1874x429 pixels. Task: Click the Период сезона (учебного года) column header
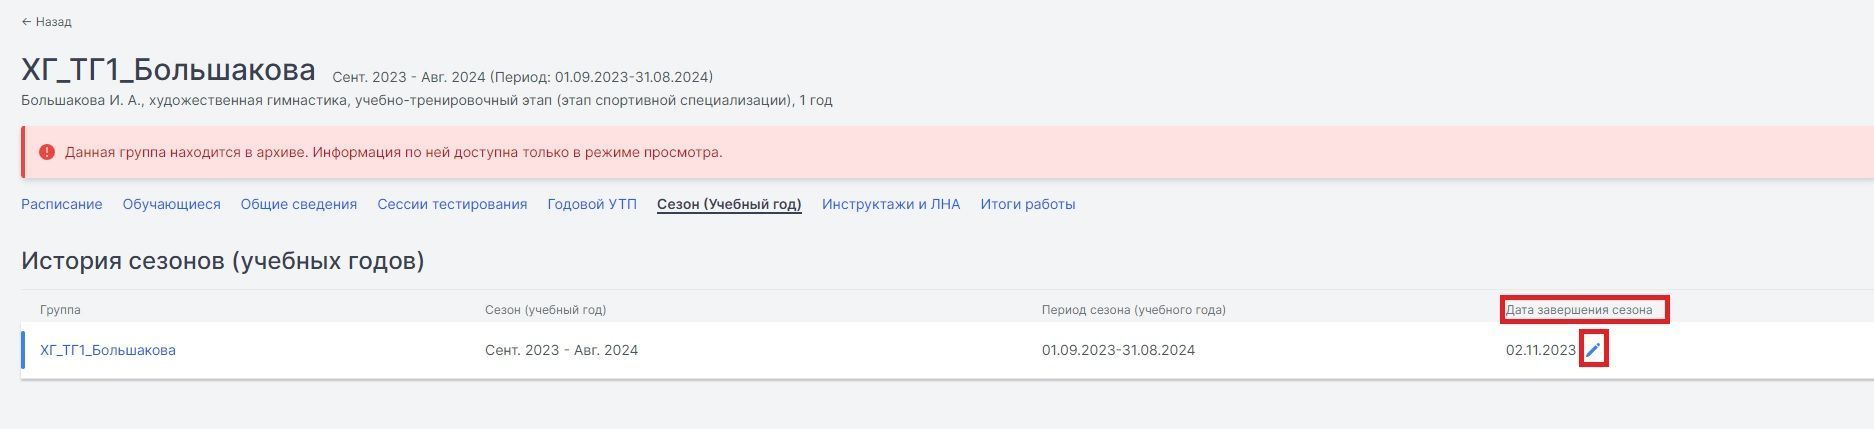(1134, 310)
